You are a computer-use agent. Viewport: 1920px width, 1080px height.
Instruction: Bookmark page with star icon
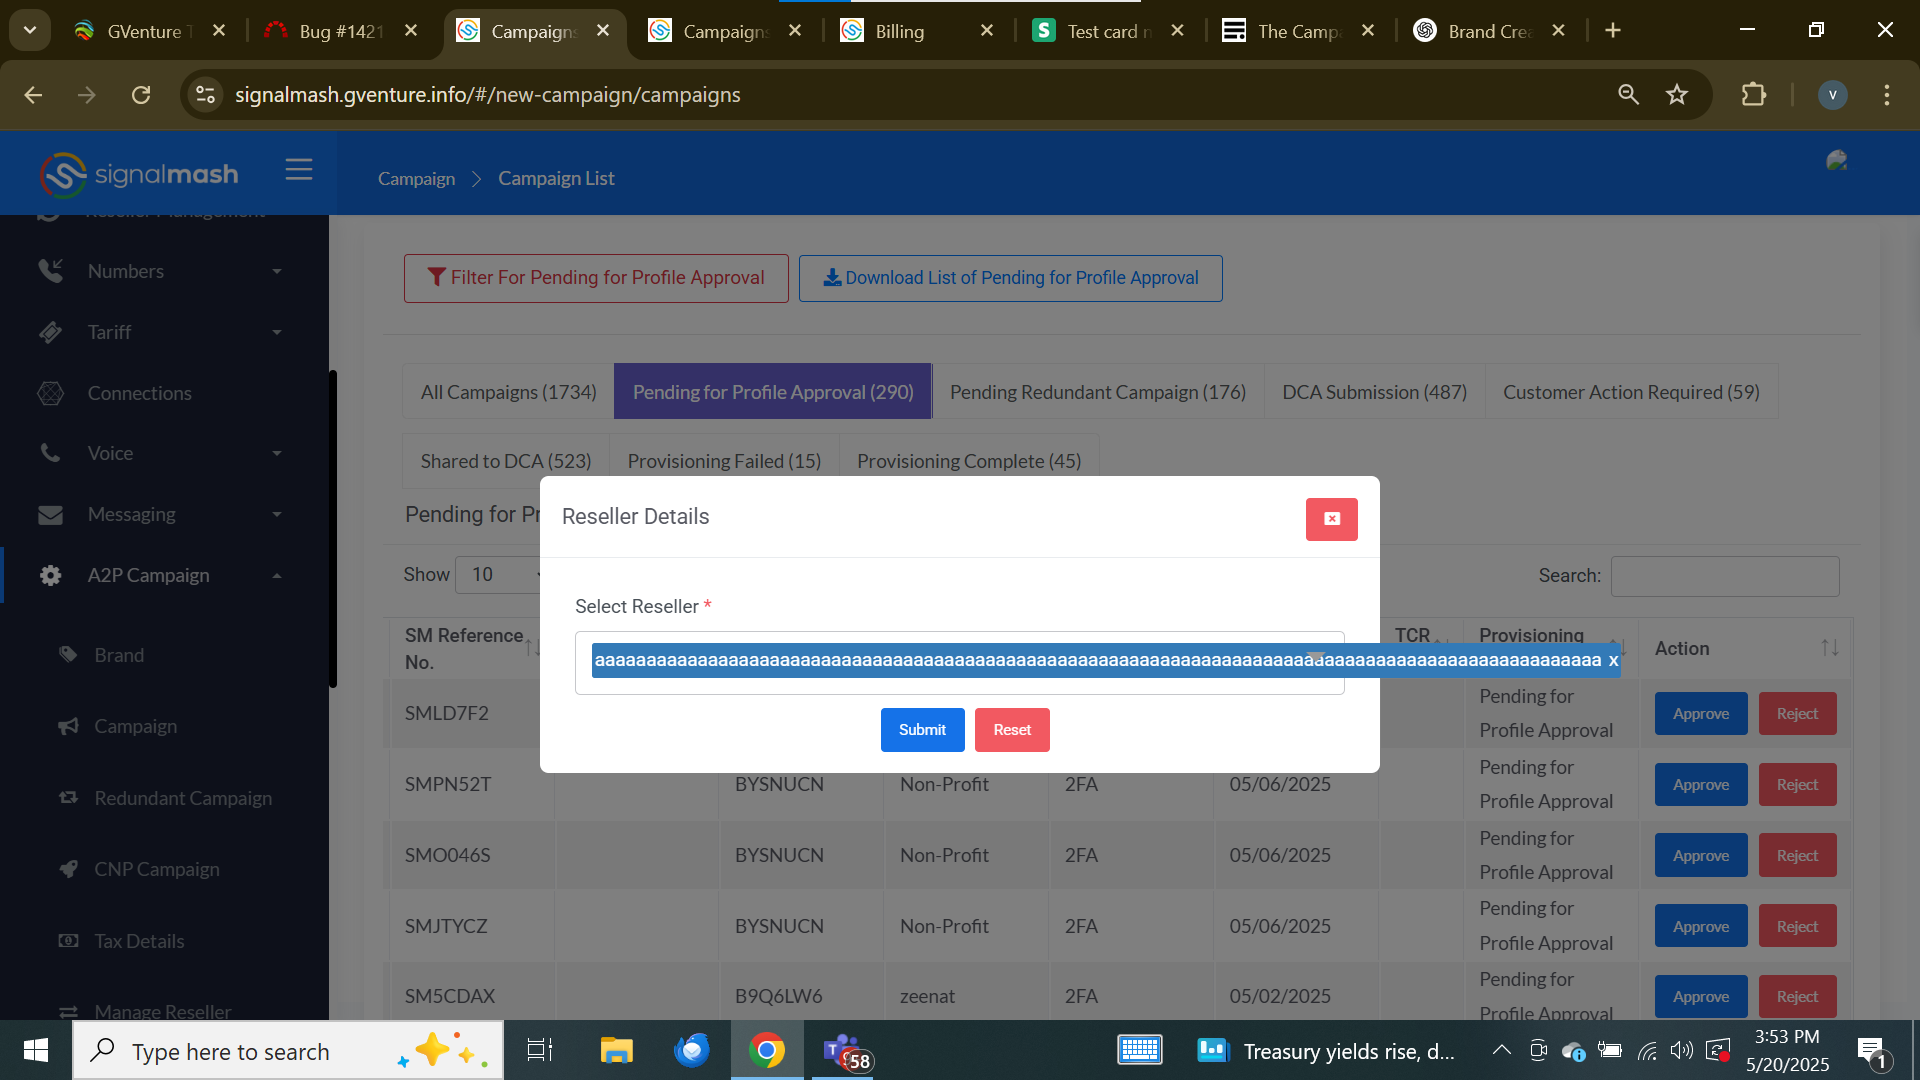(1677, 95)
